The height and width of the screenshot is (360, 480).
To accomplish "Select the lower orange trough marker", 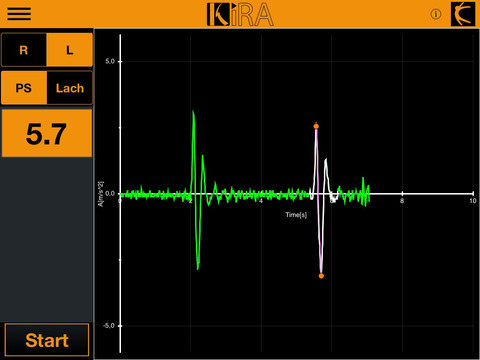I will point(321,276).
